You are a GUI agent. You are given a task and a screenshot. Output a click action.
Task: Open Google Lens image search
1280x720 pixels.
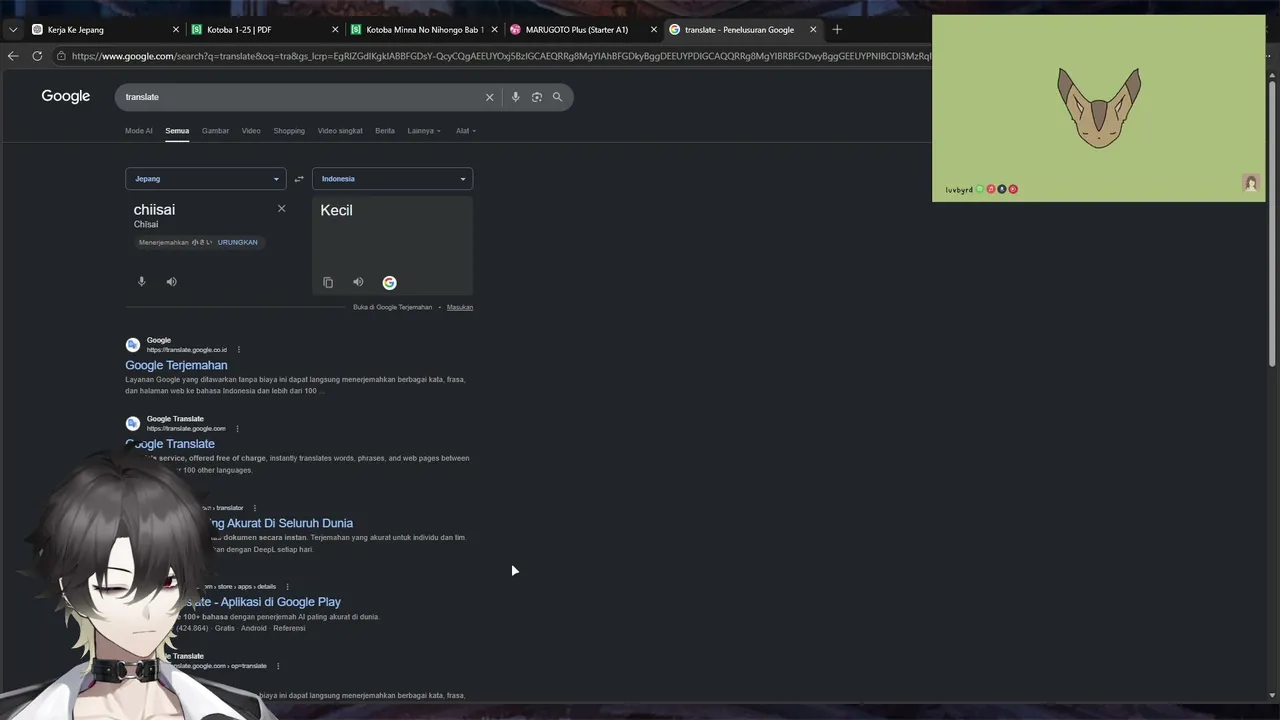pos(537,97)
